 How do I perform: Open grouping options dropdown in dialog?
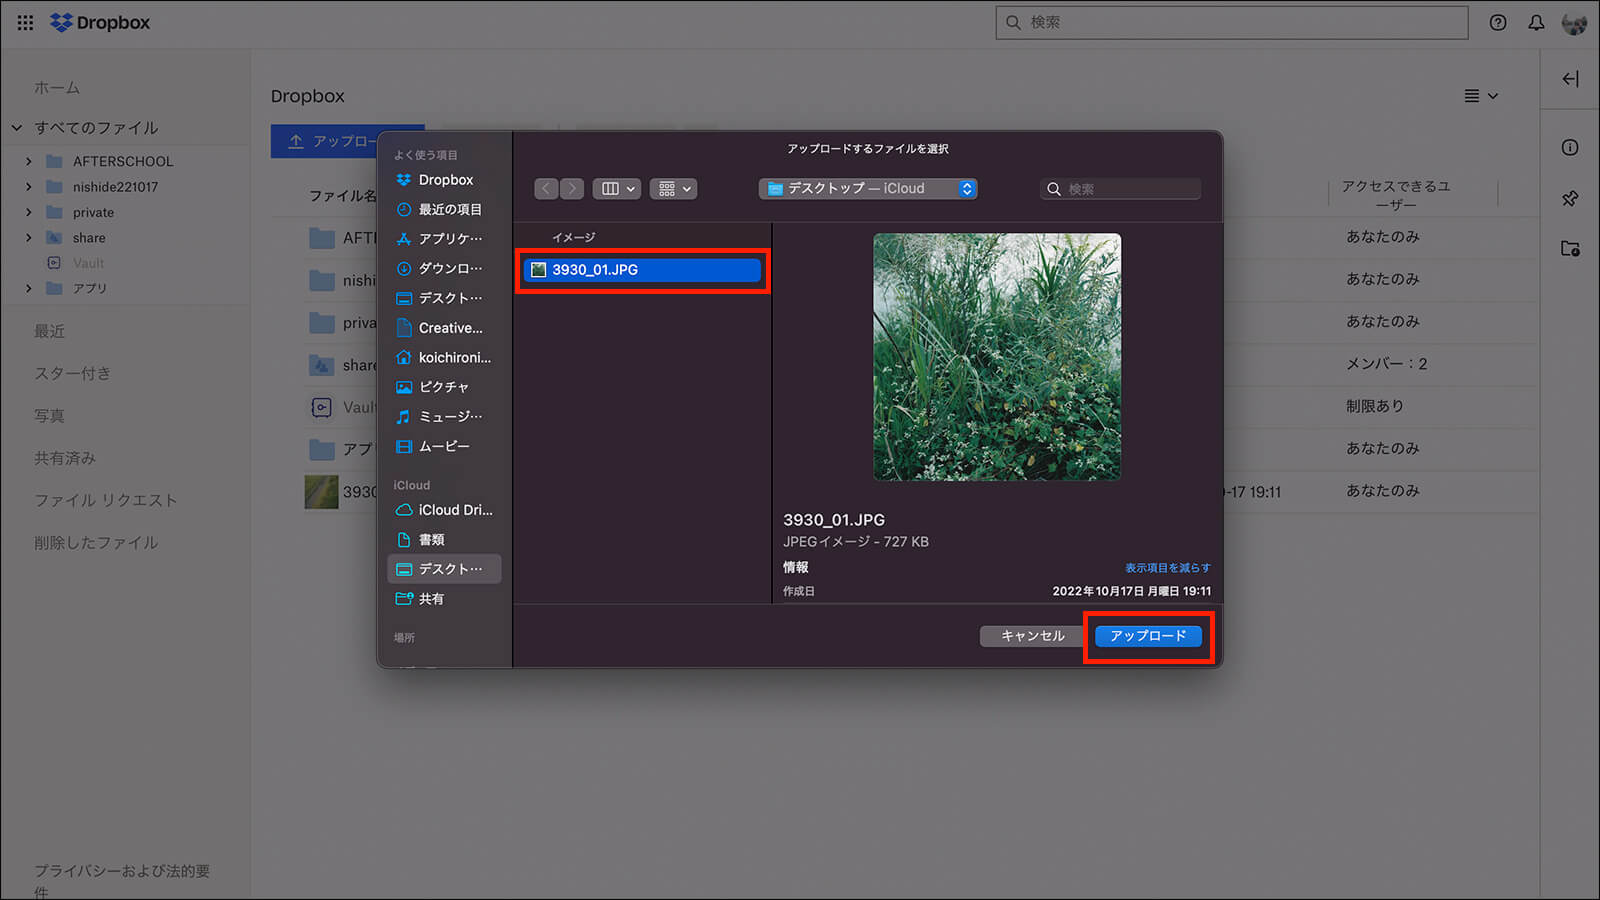pos(674,188)
